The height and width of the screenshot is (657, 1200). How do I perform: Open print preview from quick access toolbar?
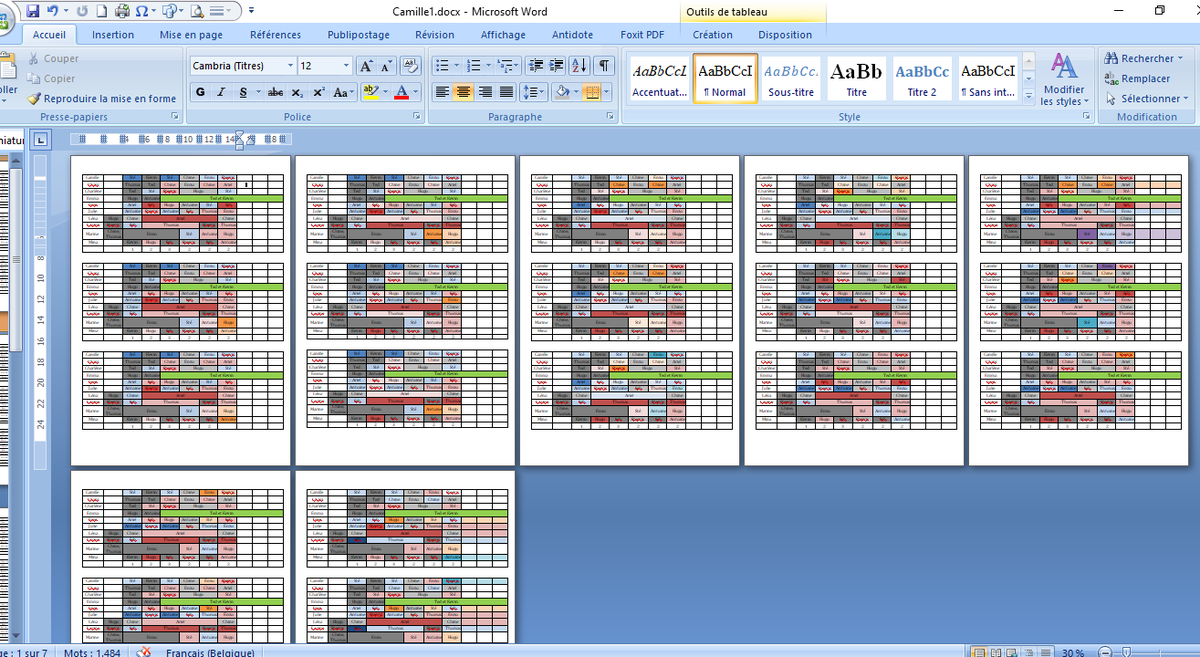pos(198,12)
